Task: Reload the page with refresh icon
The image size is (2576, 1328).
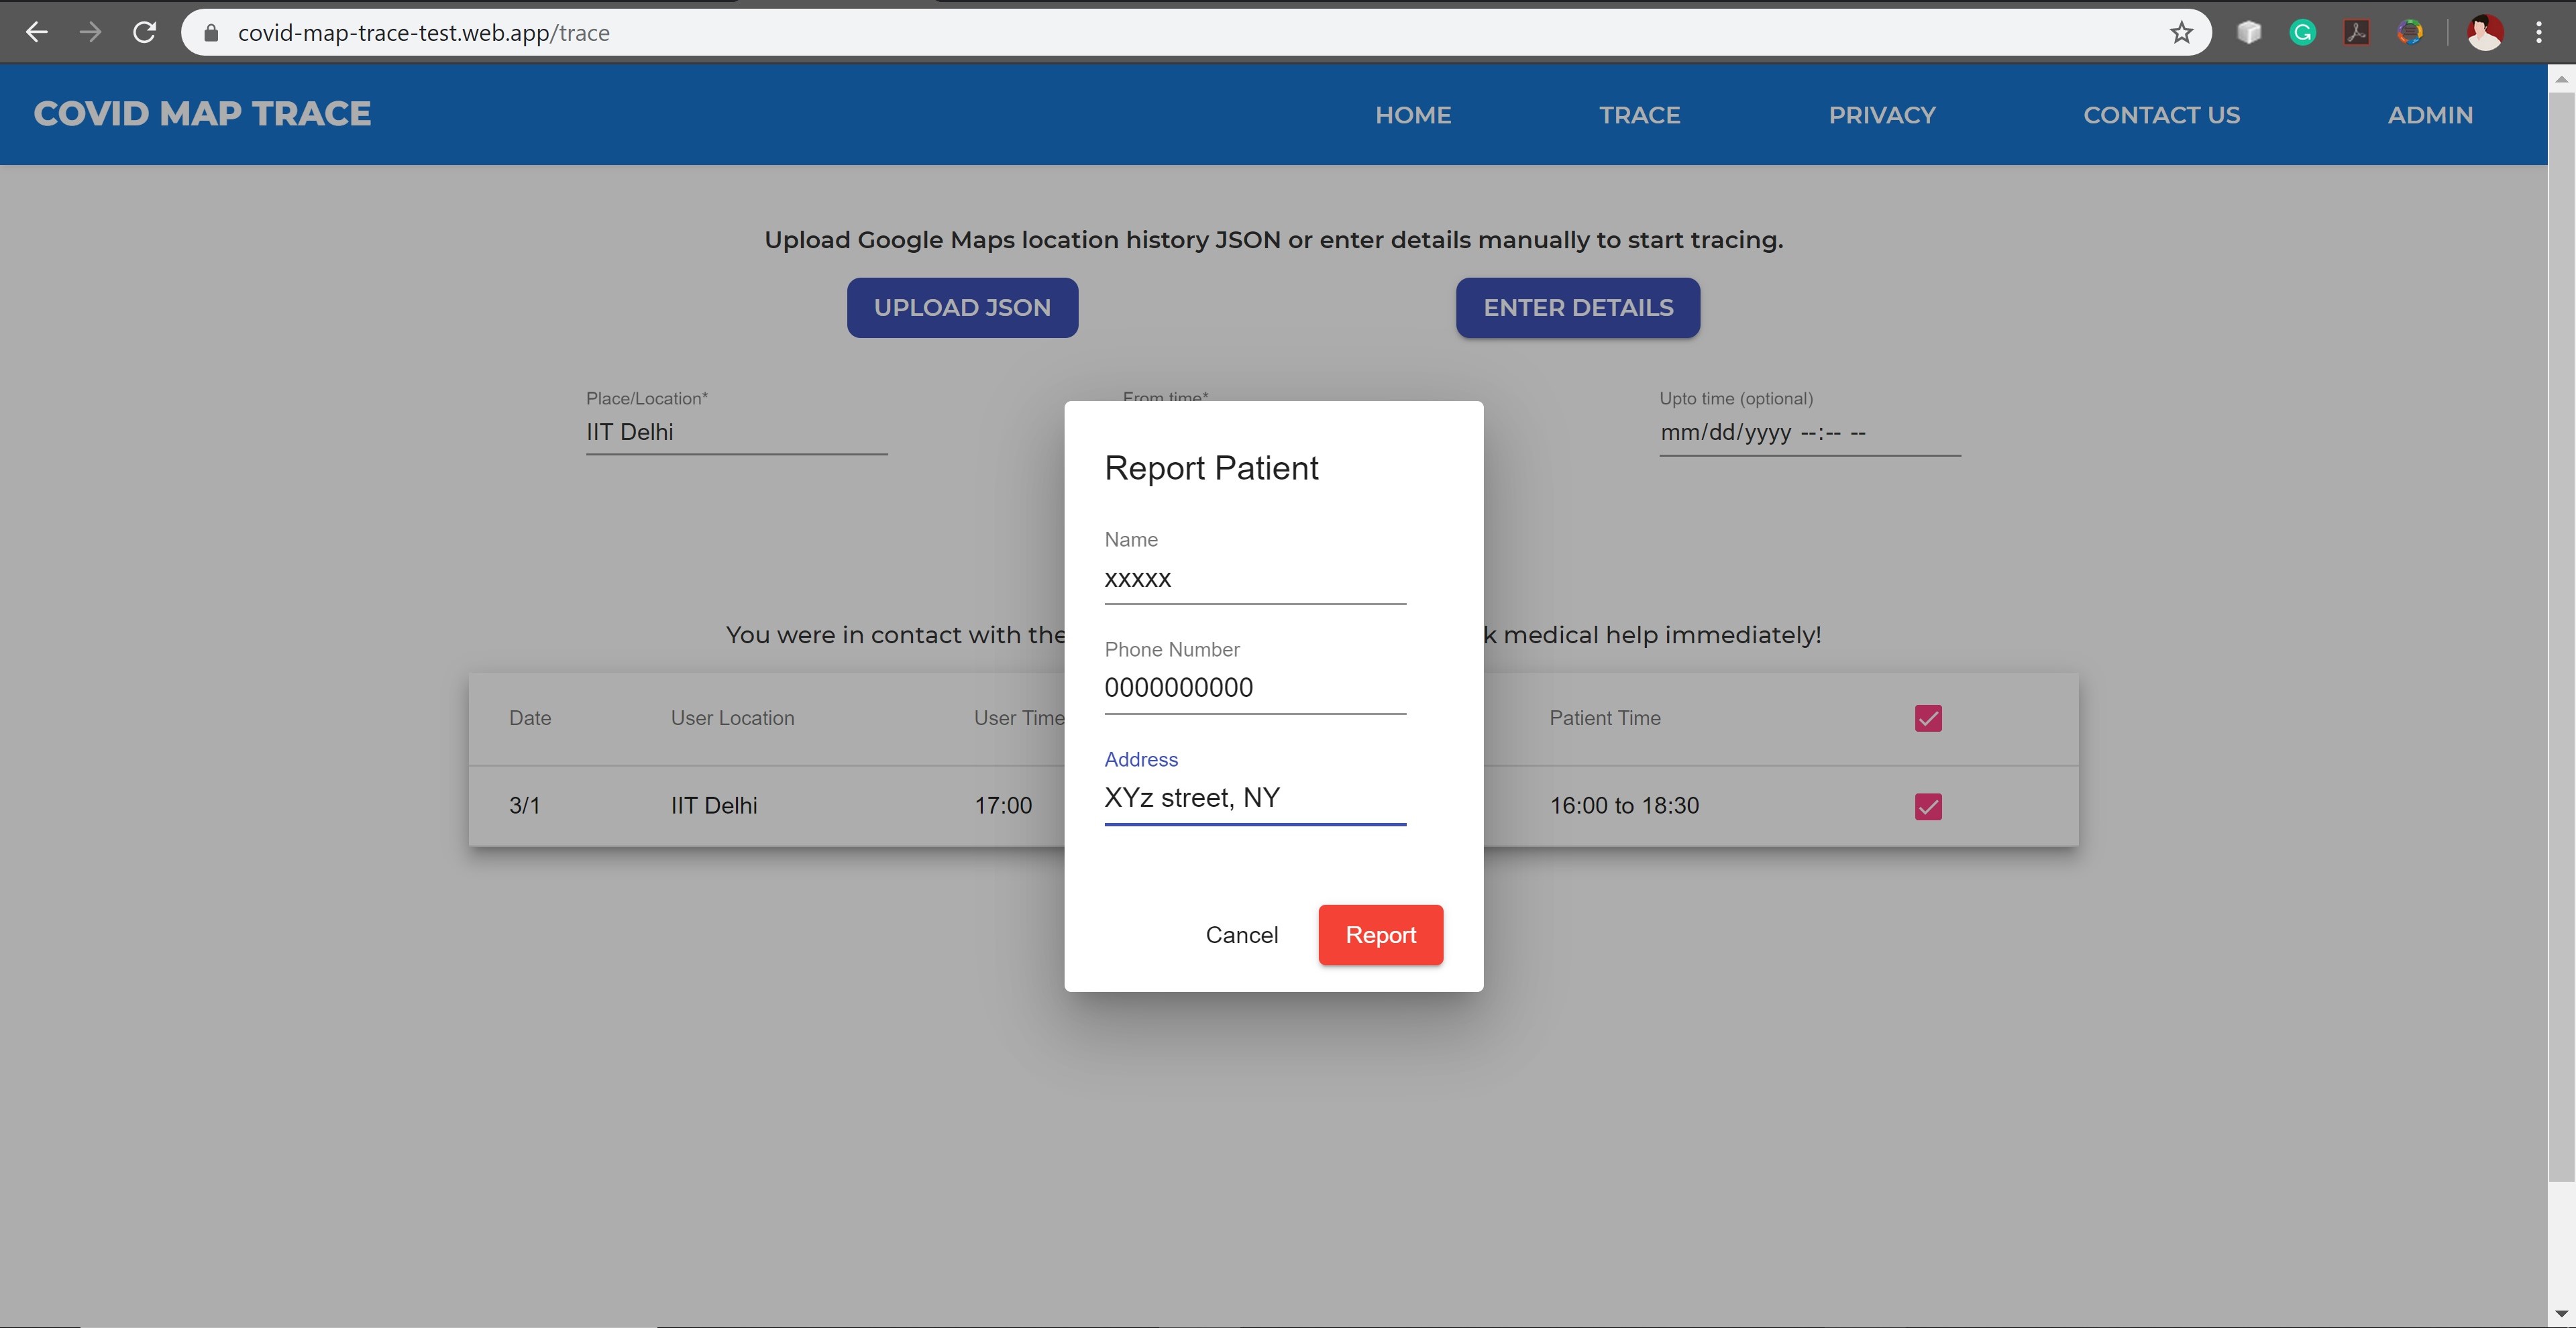Action: (x=145, y=33)
